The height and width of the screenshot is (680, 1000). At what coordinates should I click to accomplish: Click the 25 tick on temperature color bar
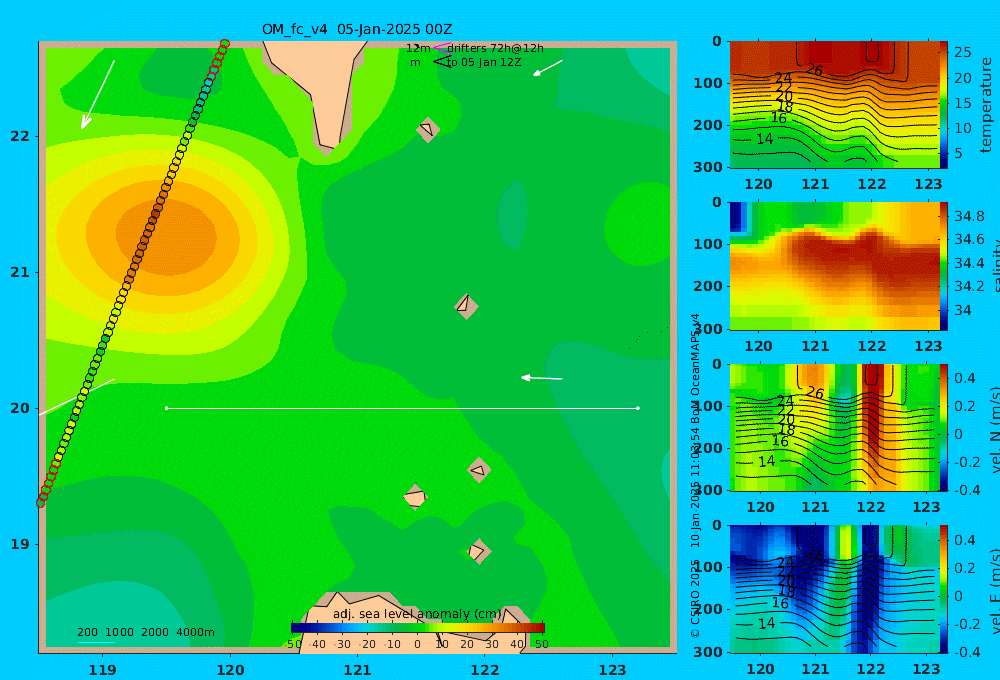[963, 52]
